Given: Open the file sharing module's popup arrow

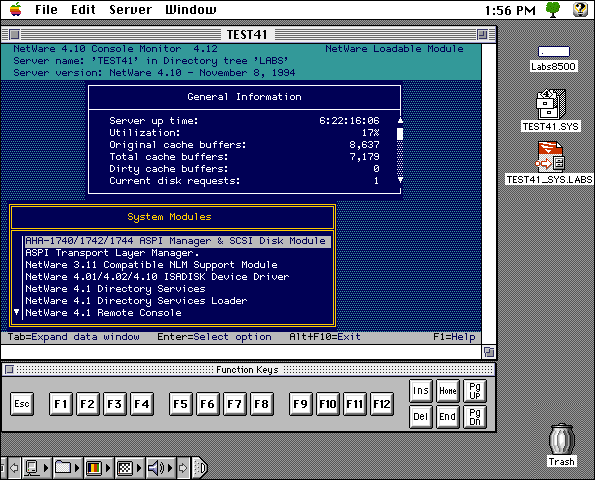Looking at the screenshot, I should click(77, 467).
